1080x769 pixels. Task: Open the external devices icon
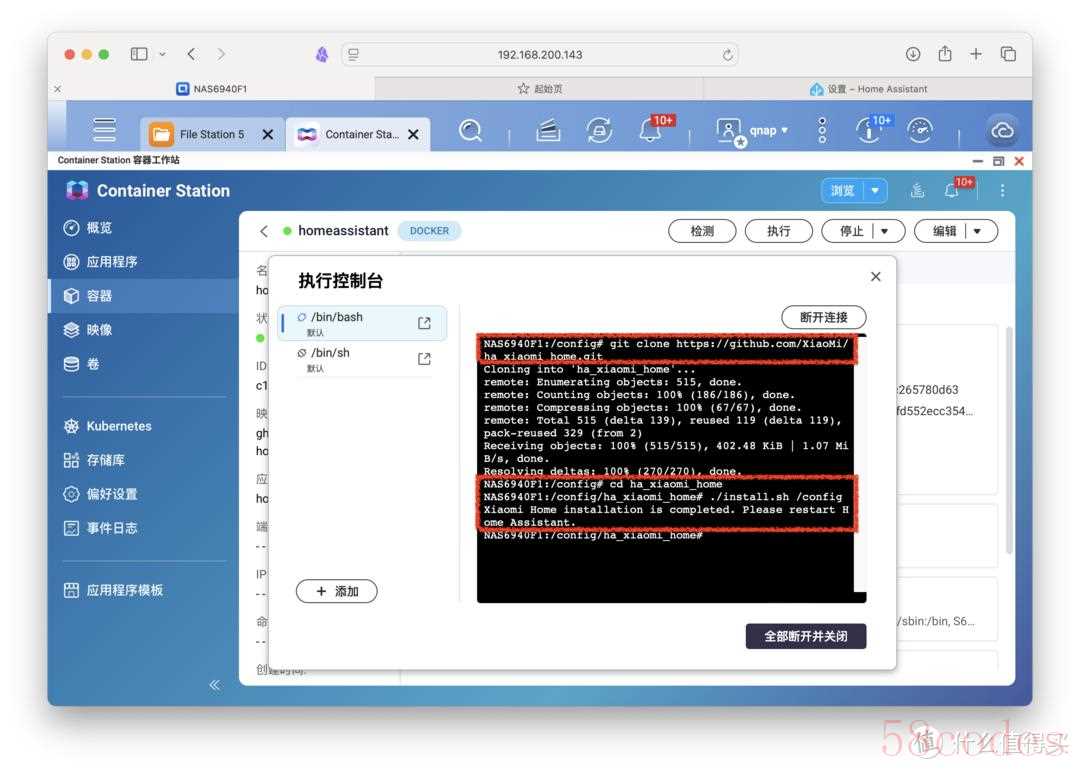[x=599, y=130]
